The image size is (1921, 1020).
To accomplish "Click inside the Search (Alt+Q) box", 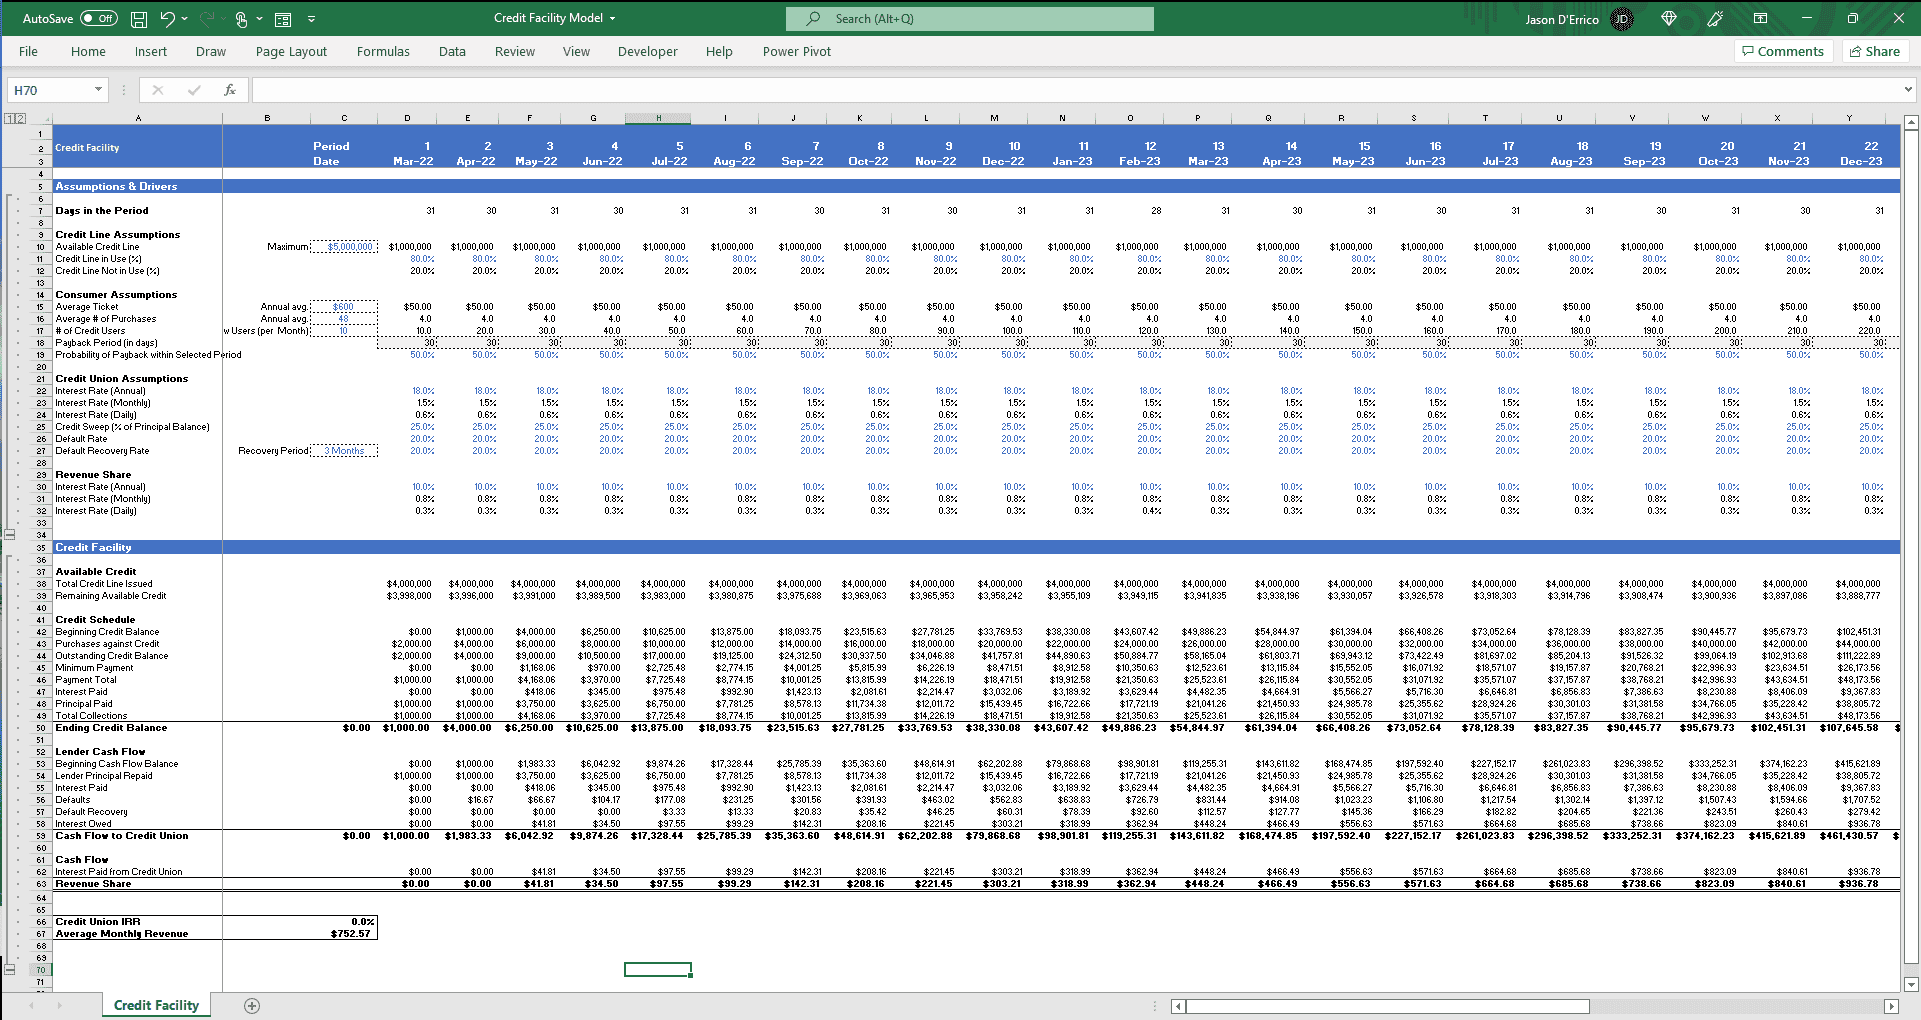I will [970, 18].
